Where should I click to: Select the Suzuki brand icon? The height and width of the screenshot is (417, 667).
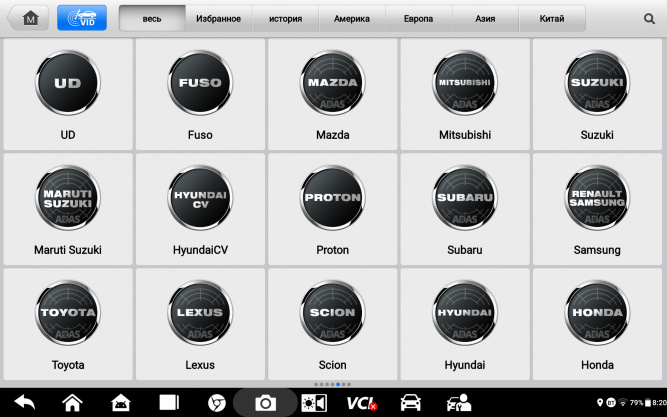pos(597,83)
